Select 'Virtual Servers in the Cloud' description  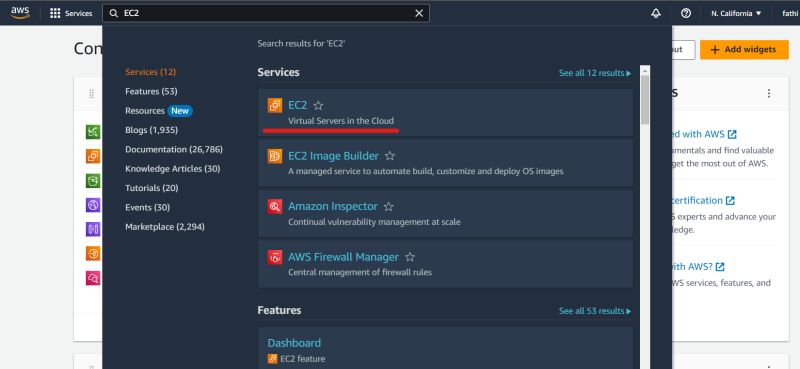click(341, 121)
